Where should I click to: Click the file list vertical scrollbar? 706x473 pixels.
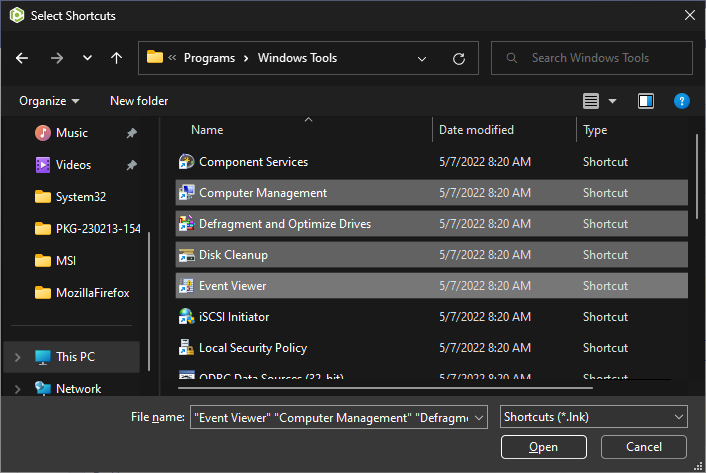coord(697,176)
